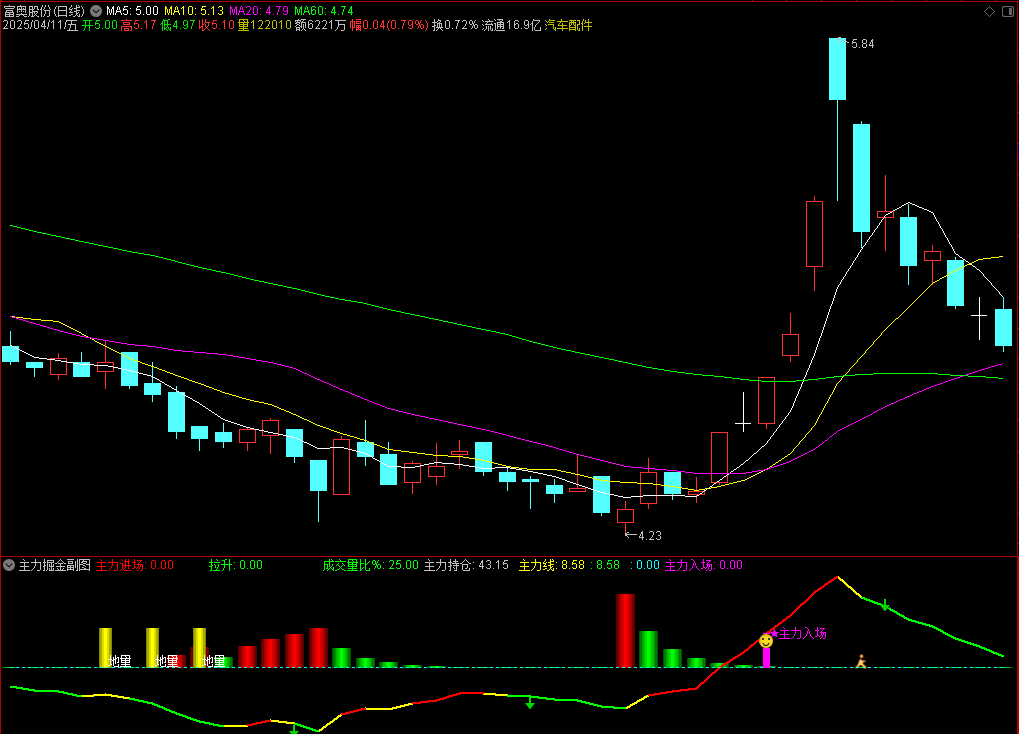The image size is (1019, 734).
Task: Click the 量122010 volume value
Action: pyautogui.click(x=264, y=25)
